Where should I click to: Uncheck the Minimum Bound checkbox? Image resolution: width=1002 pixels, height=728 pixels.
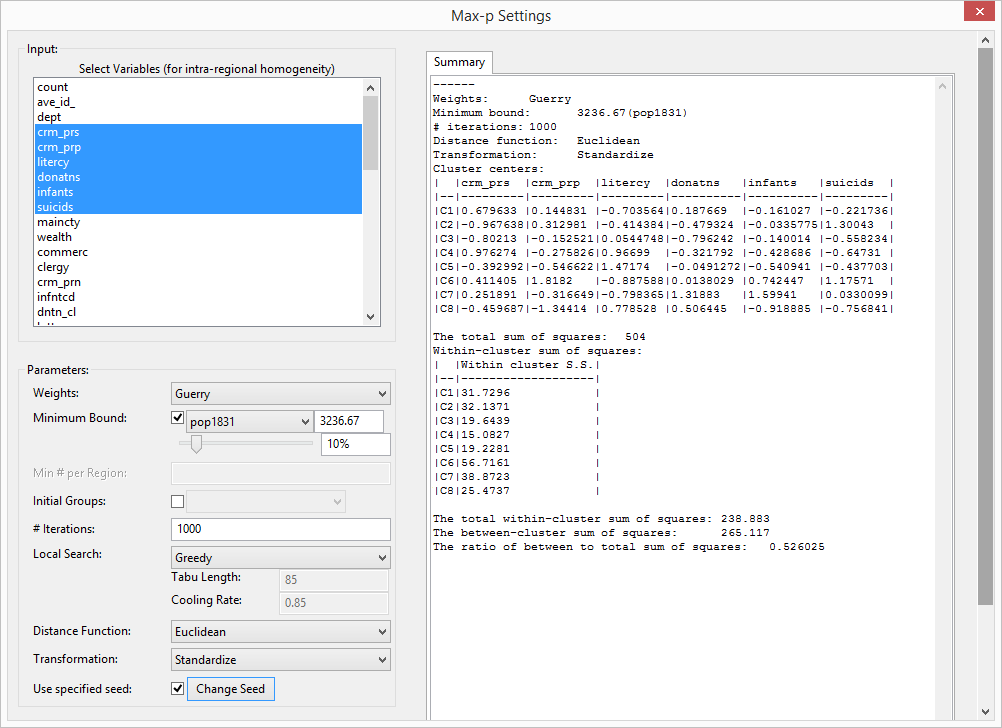(x=177, y=418)
